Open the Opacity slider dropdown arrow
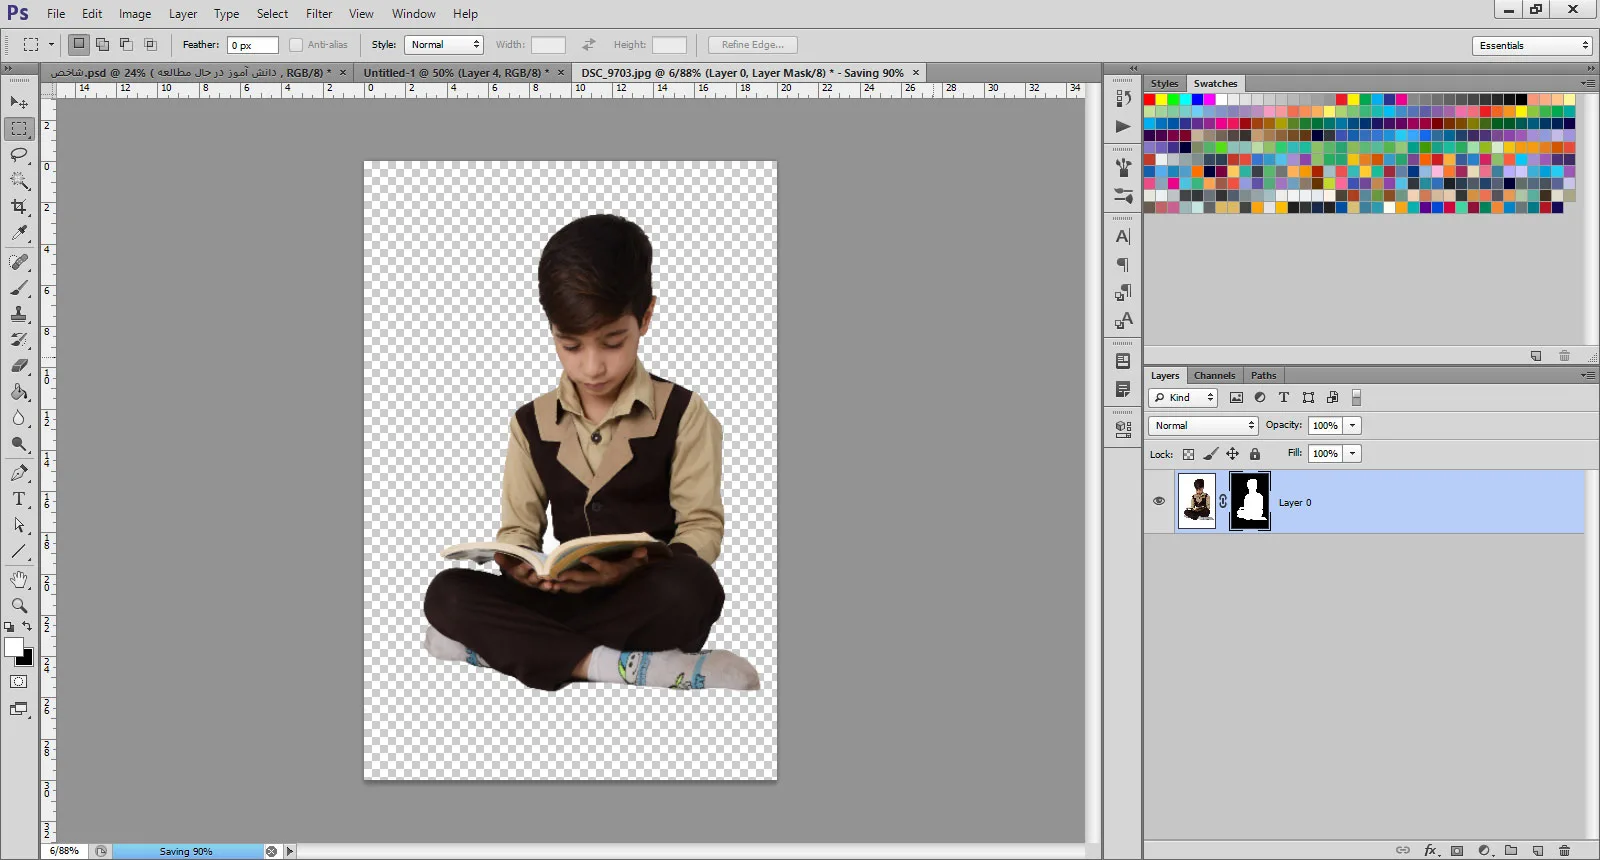Image resolution: width=1600 pixels, height=860 pixels. [x=1353, y=426]
